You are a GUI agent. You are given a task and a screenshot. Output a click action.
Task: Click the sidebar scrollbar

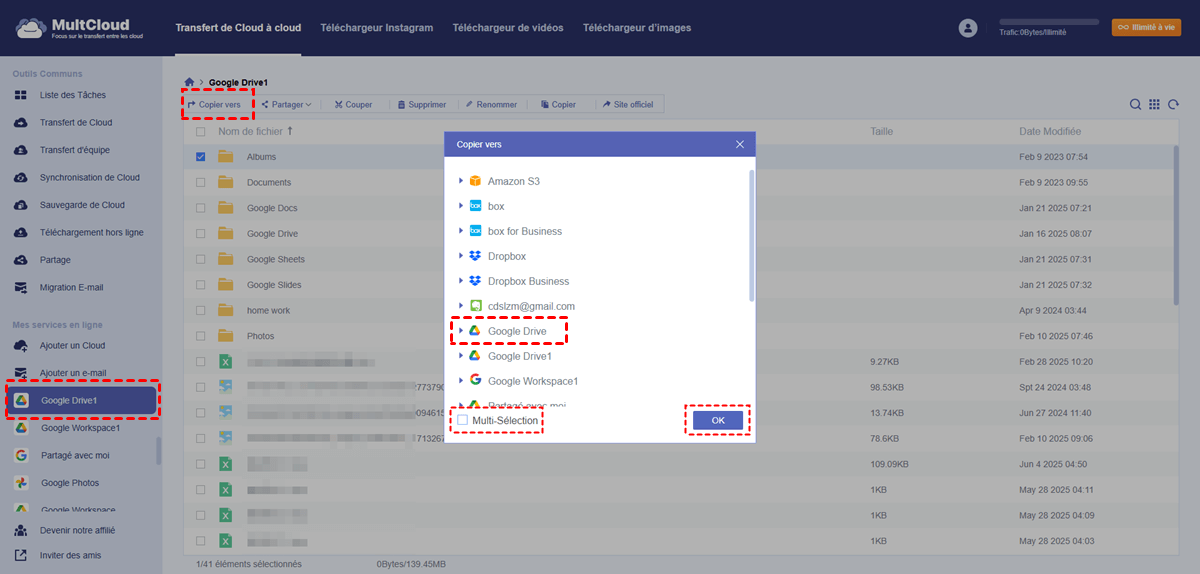point(158,451)
